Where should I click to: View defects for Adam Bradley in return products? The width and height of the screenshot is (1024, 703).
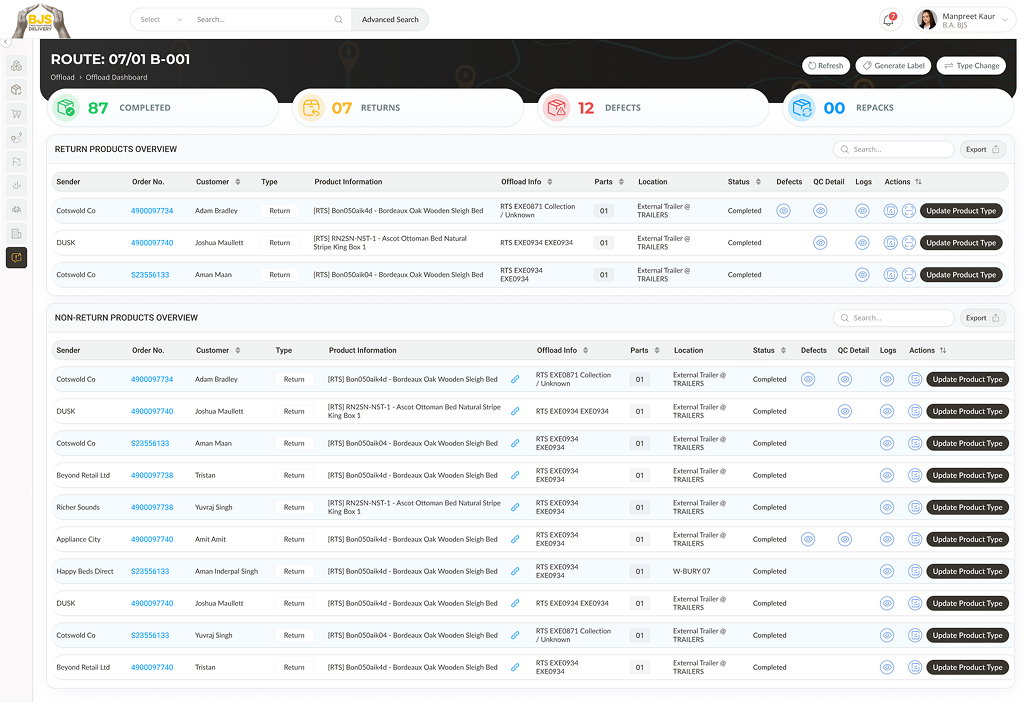(783, 211)
